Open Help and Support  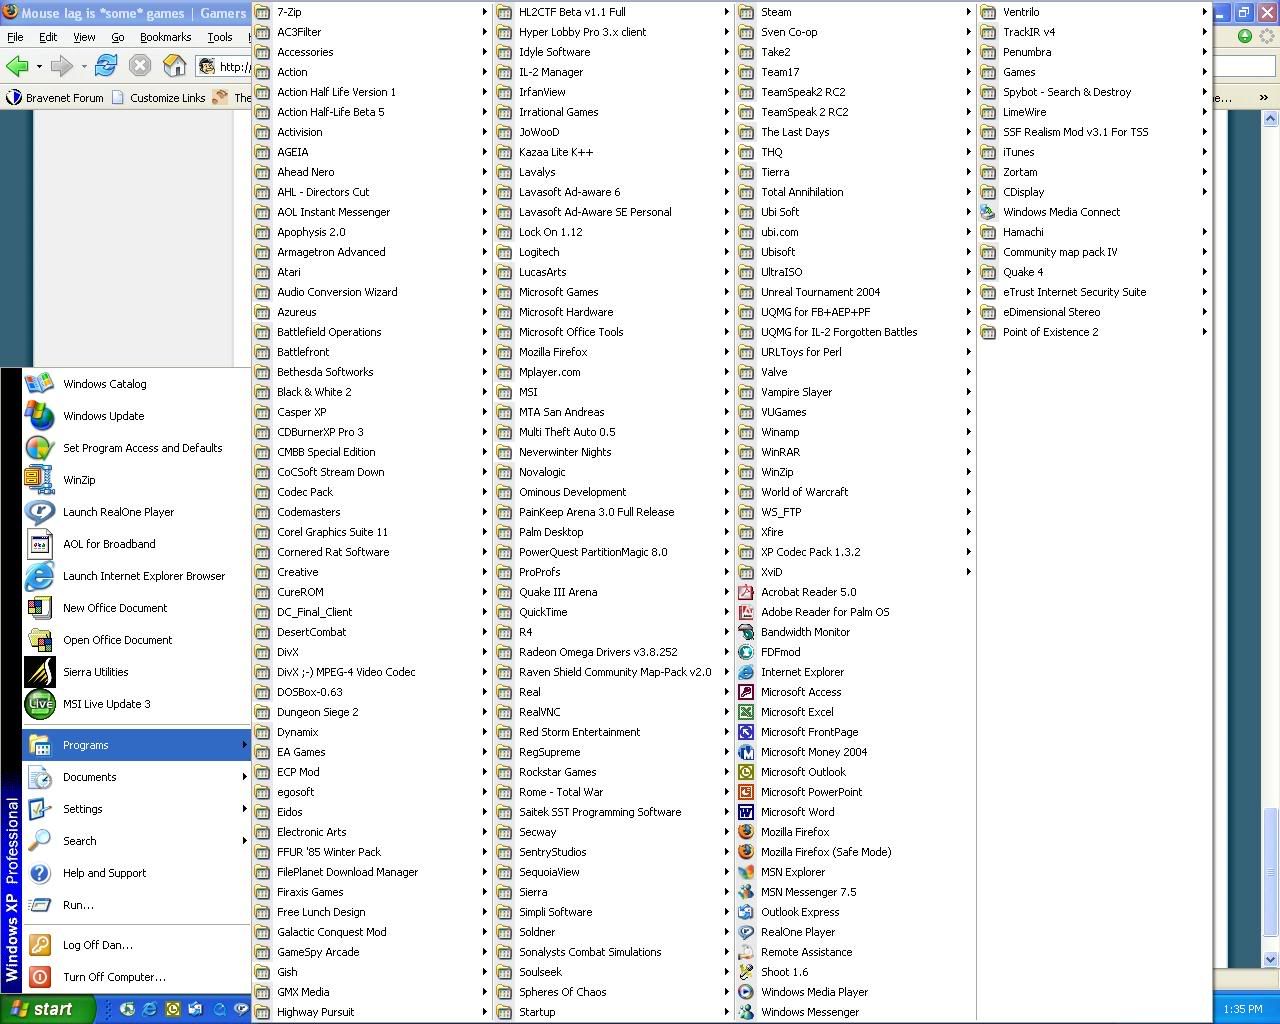(136, 873)
